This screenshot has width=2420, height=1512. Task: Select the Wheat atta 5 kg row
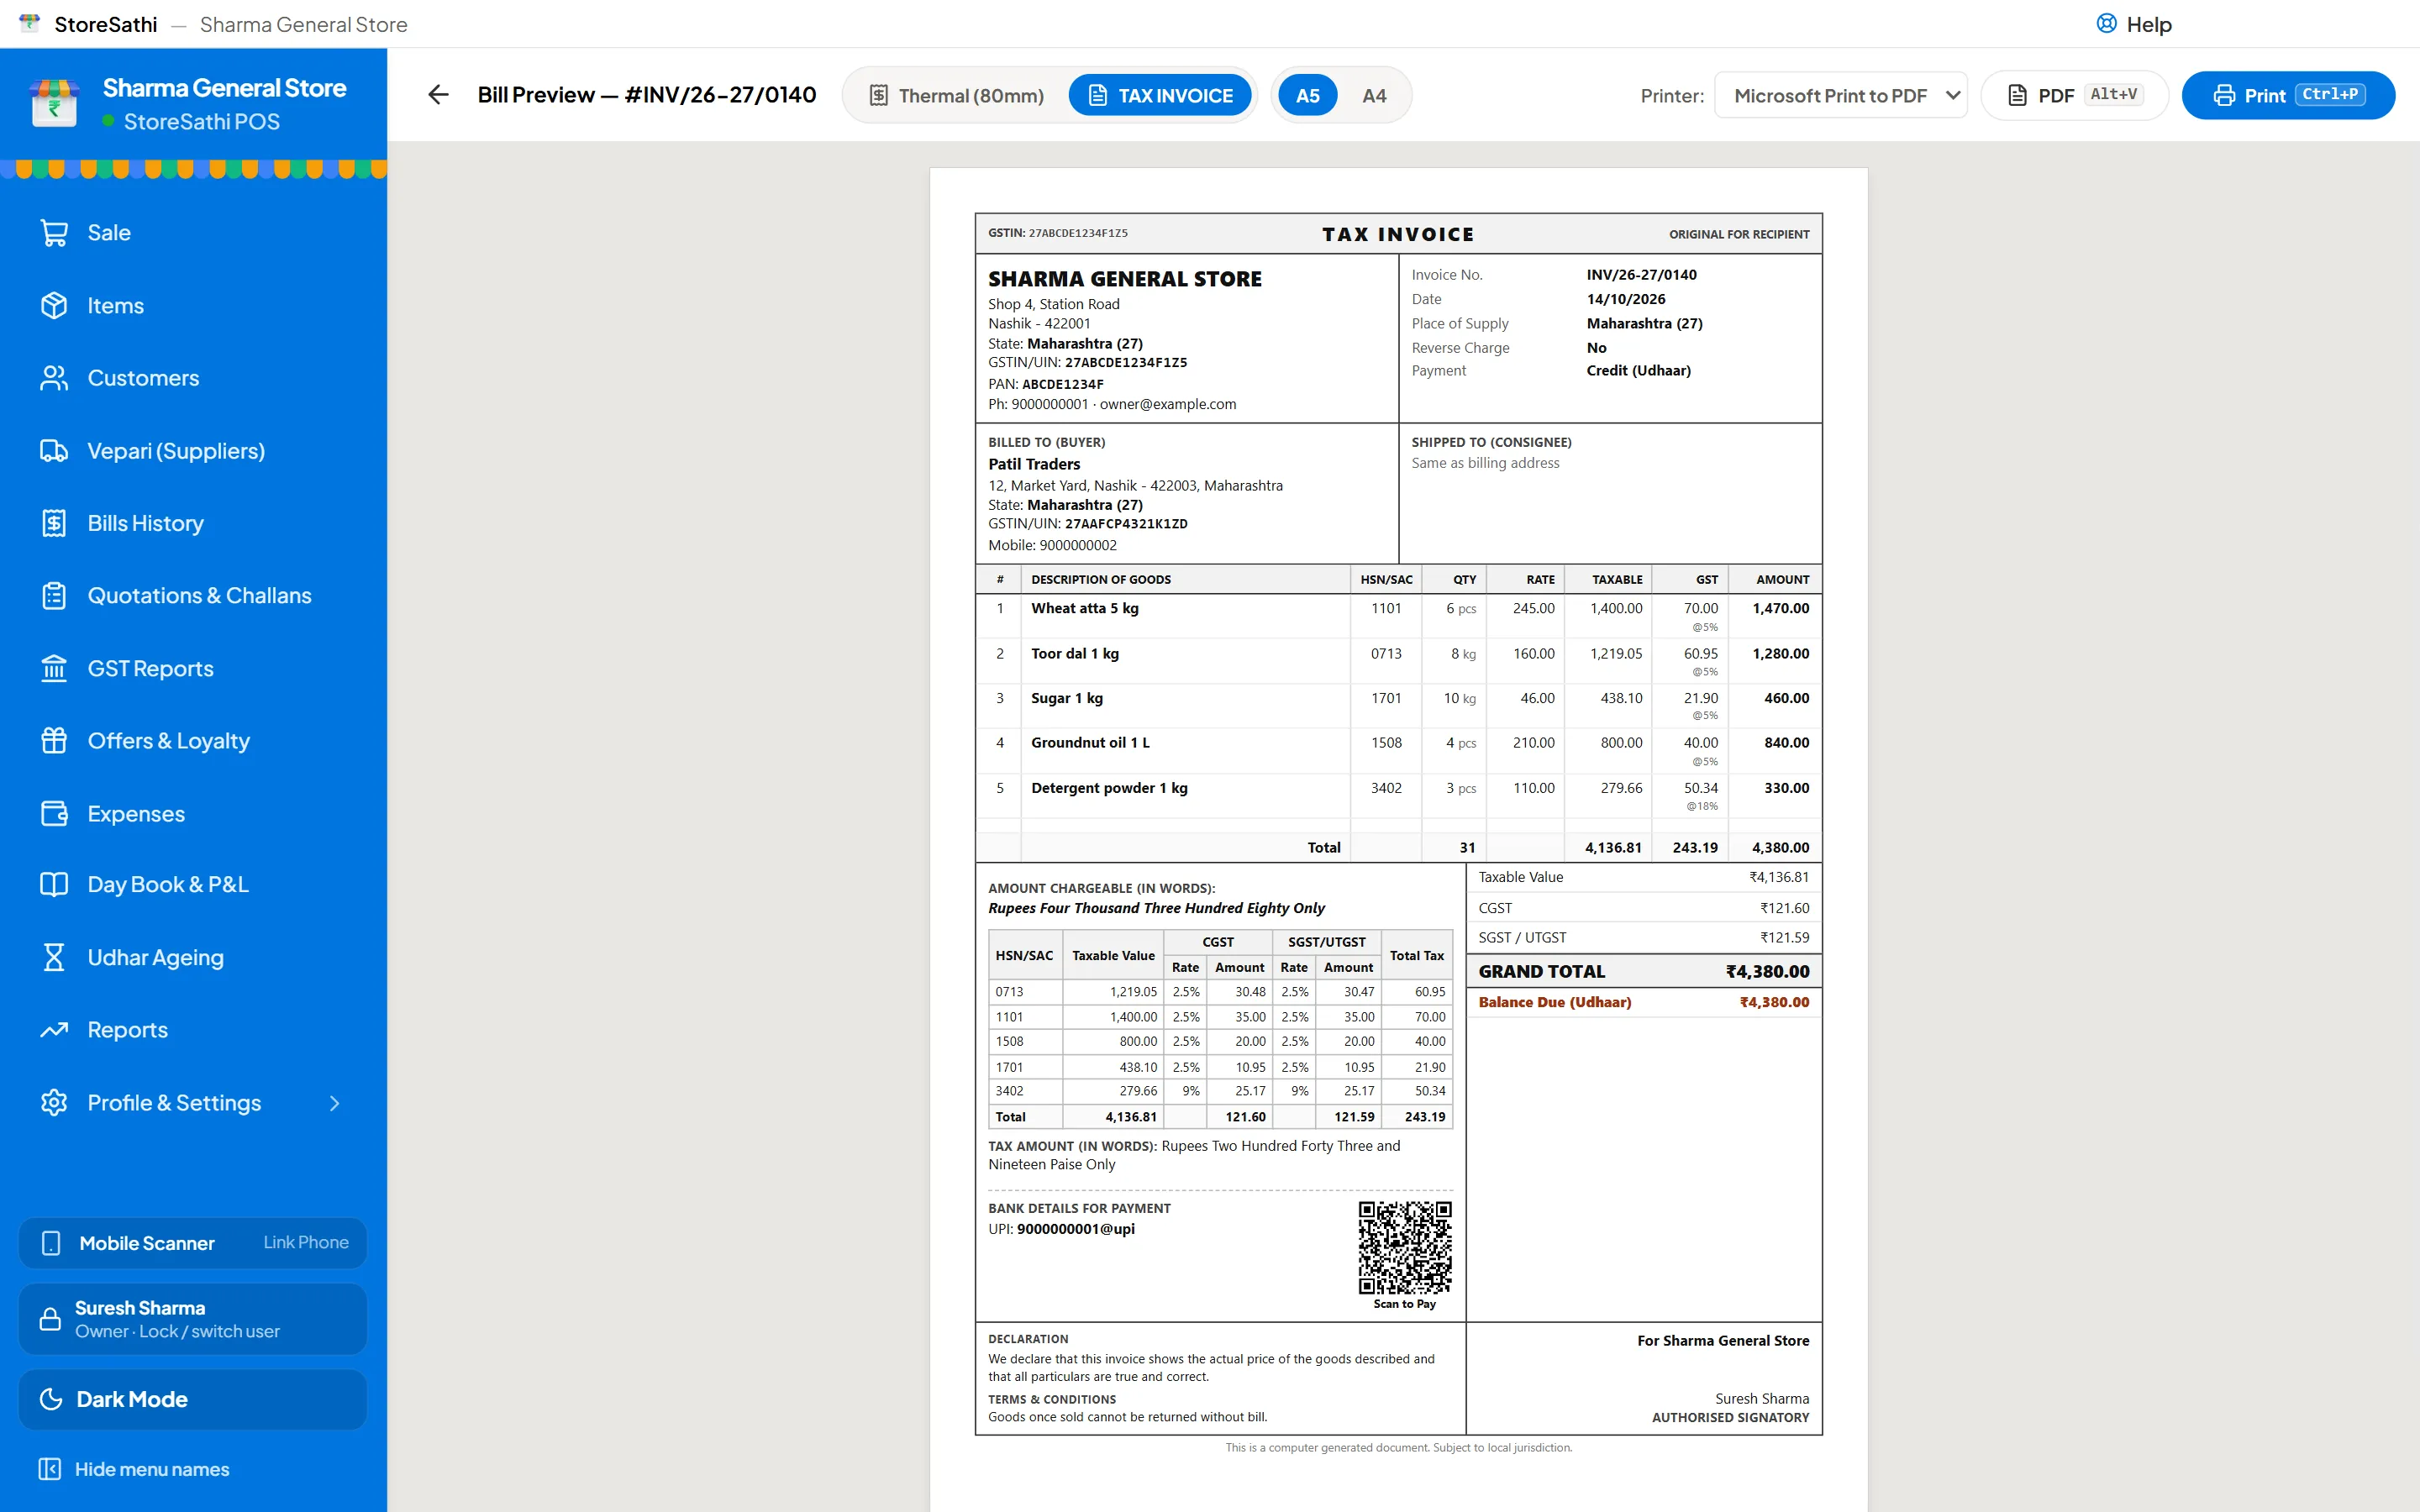[x=1398, y=616]
